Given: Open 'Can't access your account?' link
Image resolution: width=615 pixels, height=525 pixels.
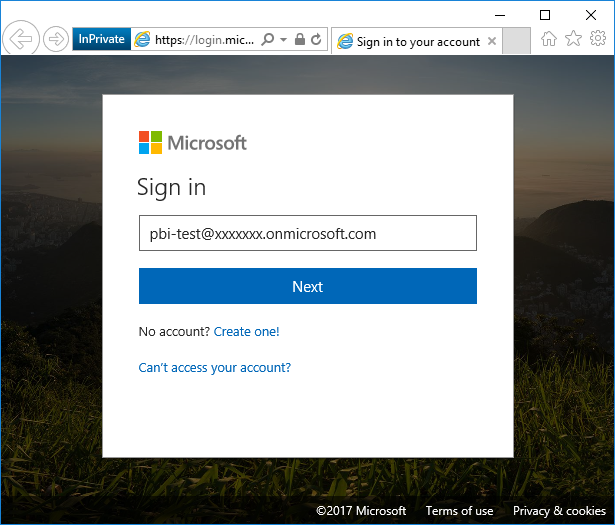Looking at the screenshot, I should tap(215, 368).
